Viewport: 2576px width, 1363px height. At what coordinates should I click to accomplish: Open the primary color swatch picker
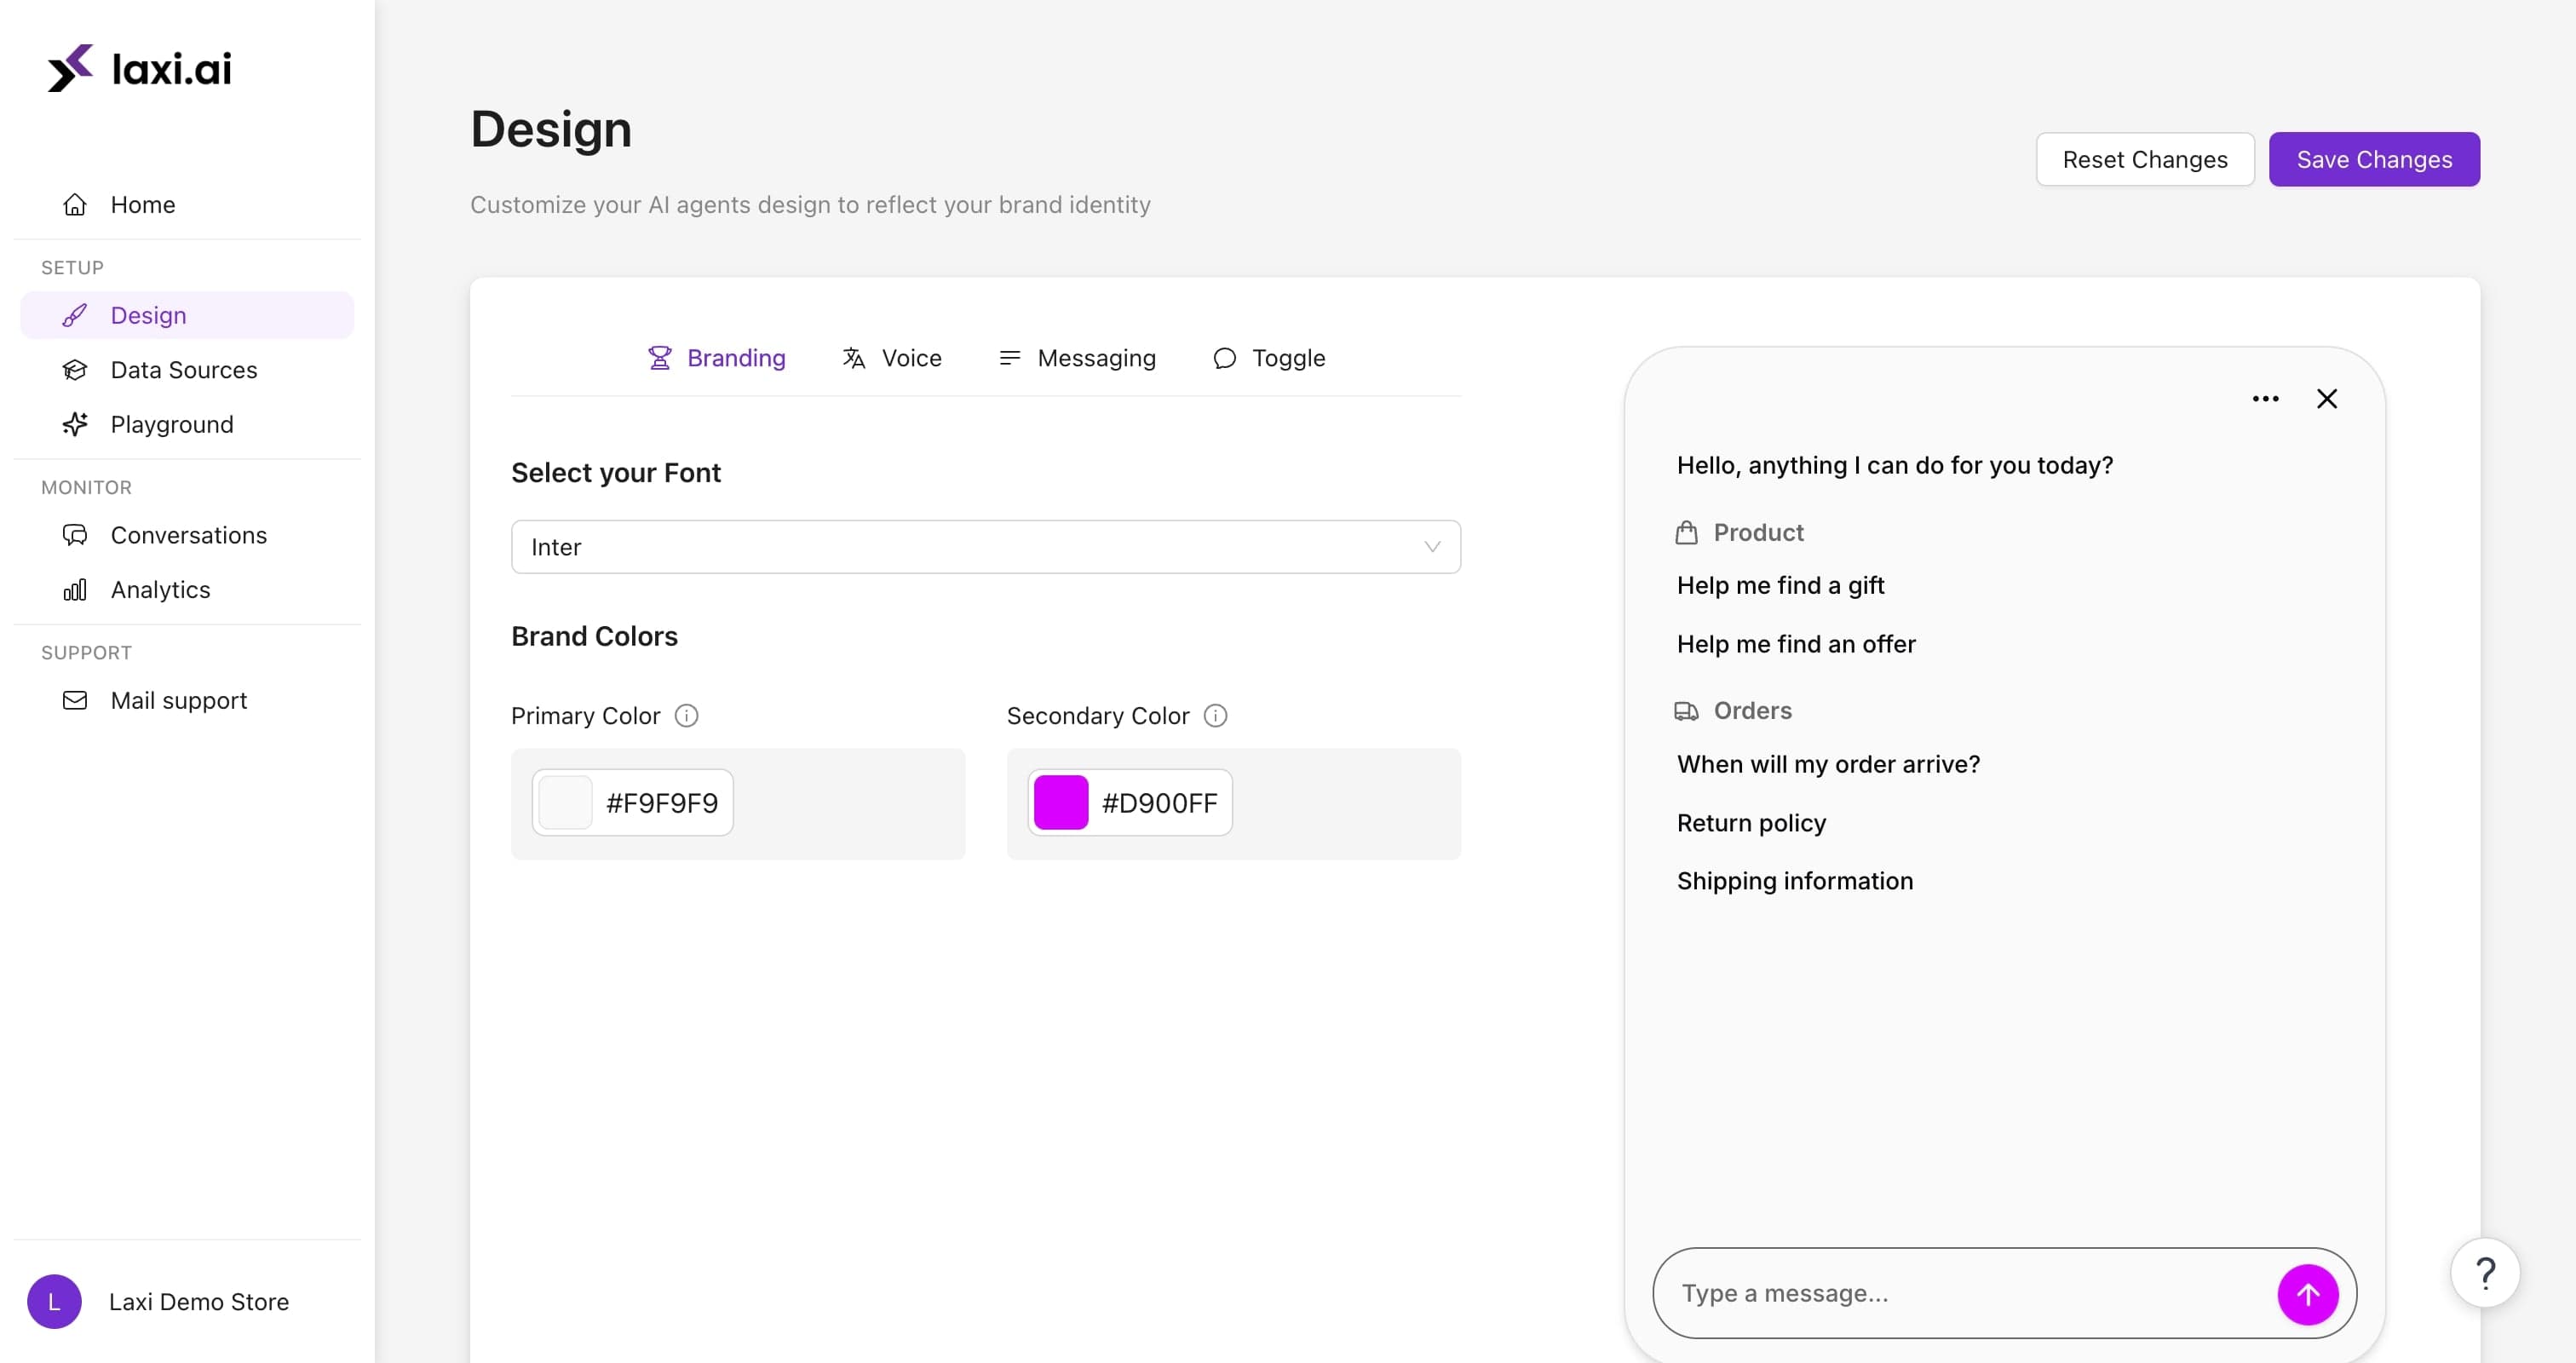tap(566, 802)
